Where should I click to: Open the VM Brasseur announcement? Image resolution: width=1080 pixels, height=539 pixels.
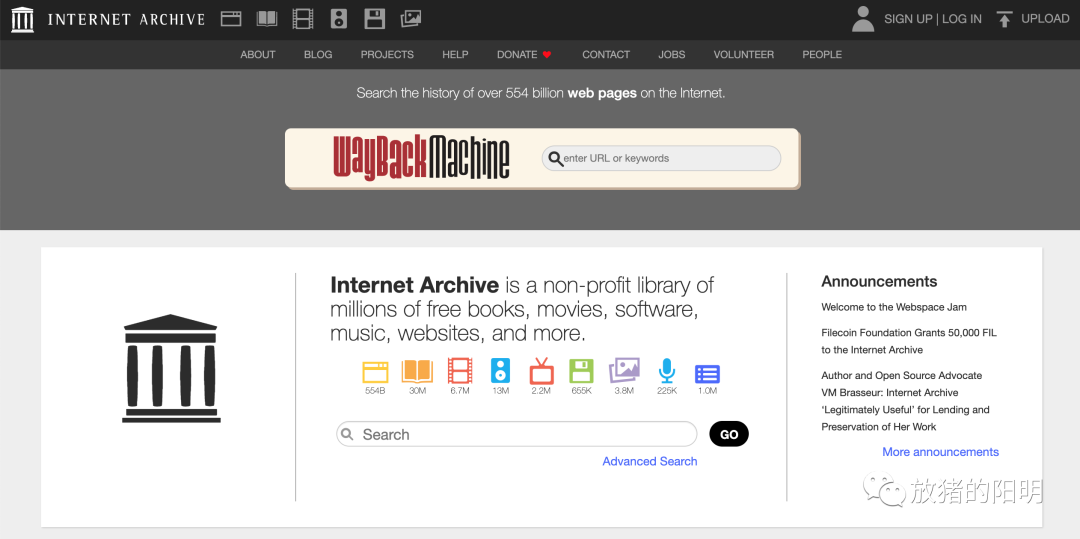click(905, 401)
